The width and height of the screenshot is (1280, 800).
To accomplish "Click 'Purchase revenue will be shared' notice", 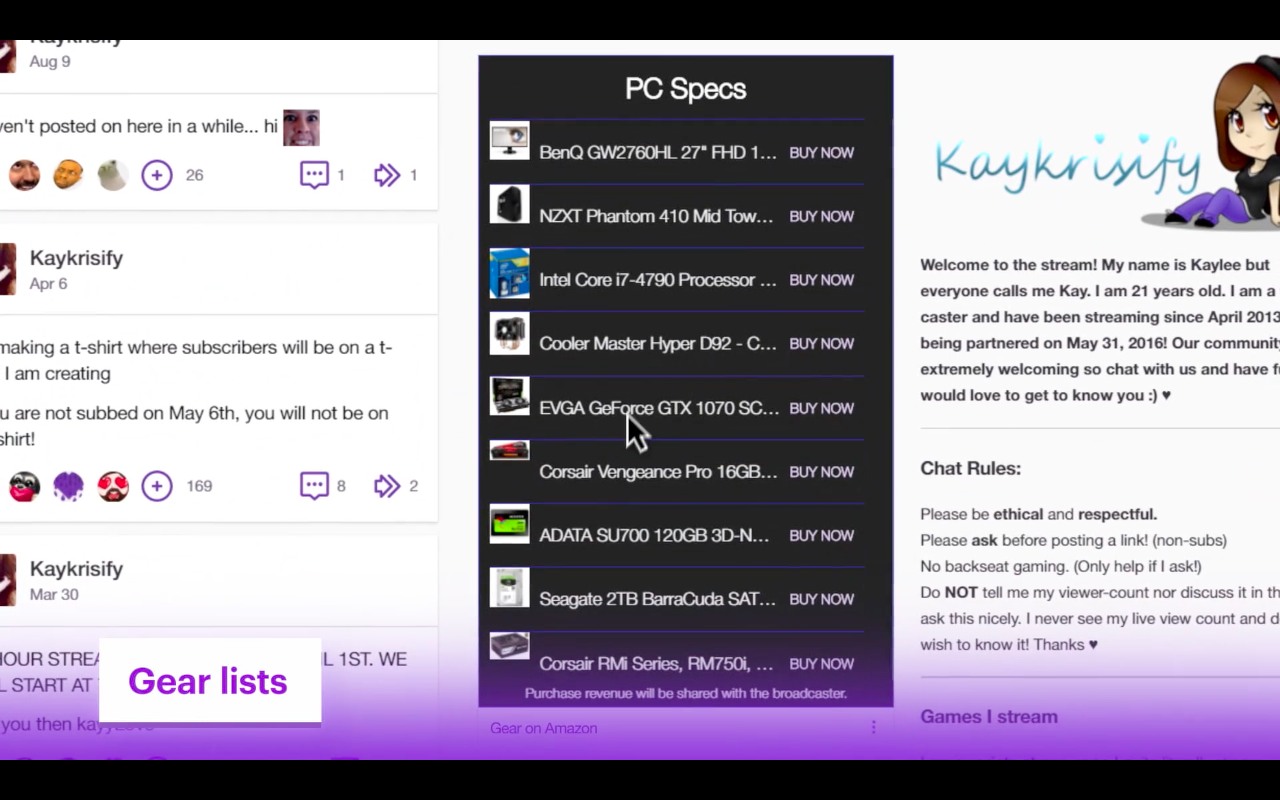I will 686,693.
